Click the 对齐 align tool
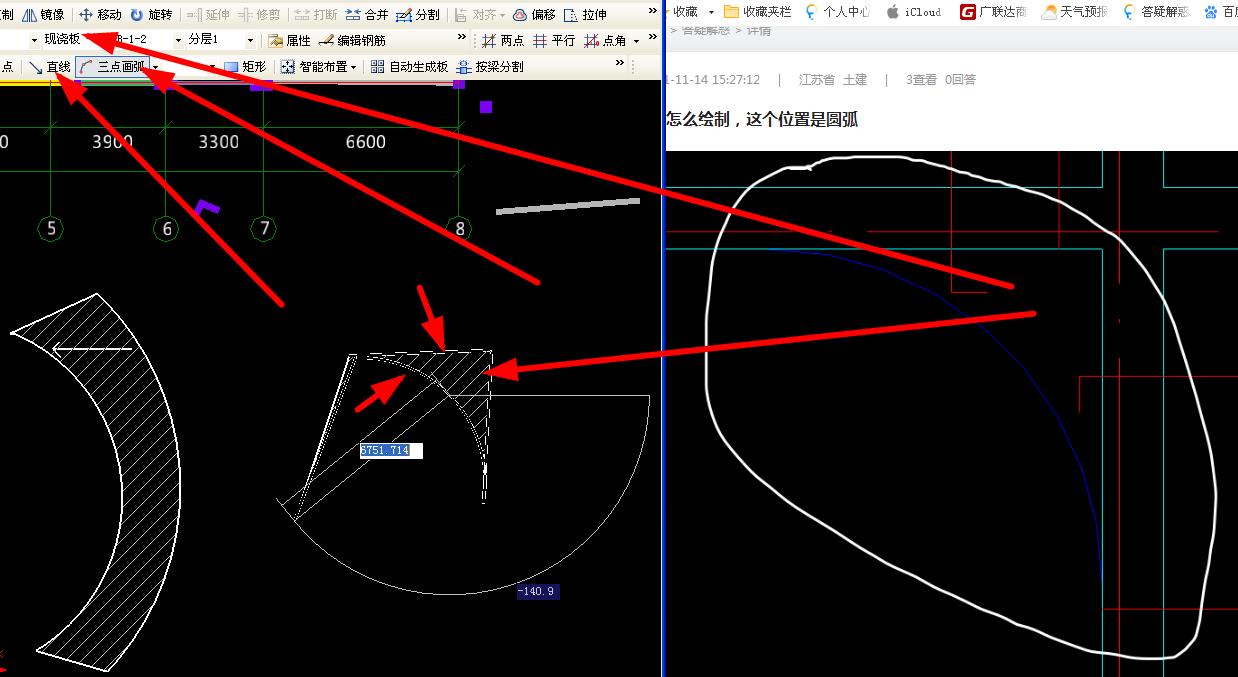The height and width of the screenshot is (677, 1238). coord(474,15)
